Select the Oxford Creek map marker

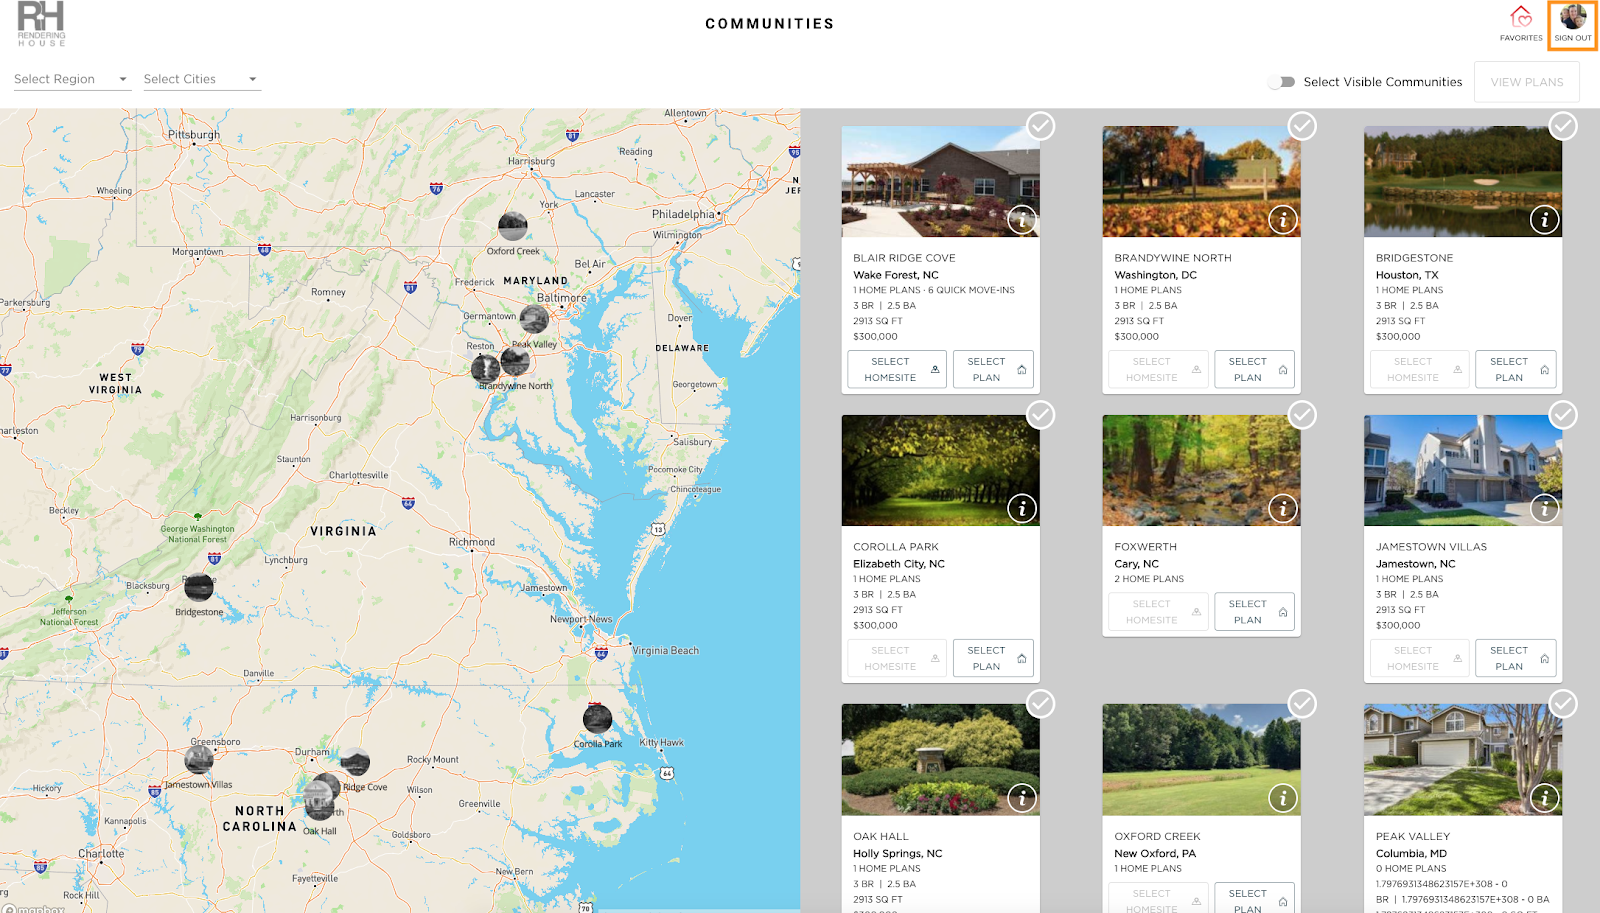[513, 227]
